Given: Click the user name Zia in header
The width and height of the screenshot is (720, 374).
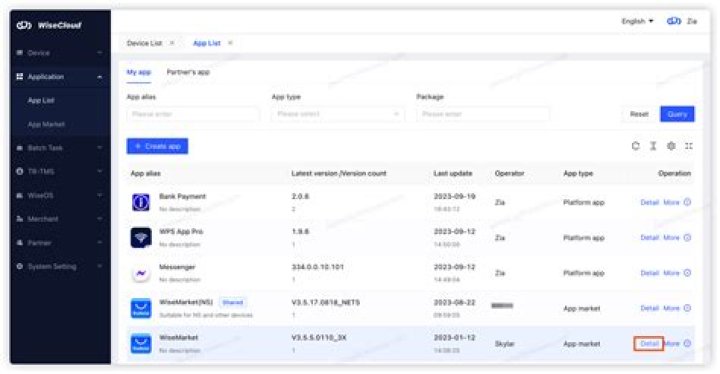Looking at the screenshot, I should tap(692, 21).
